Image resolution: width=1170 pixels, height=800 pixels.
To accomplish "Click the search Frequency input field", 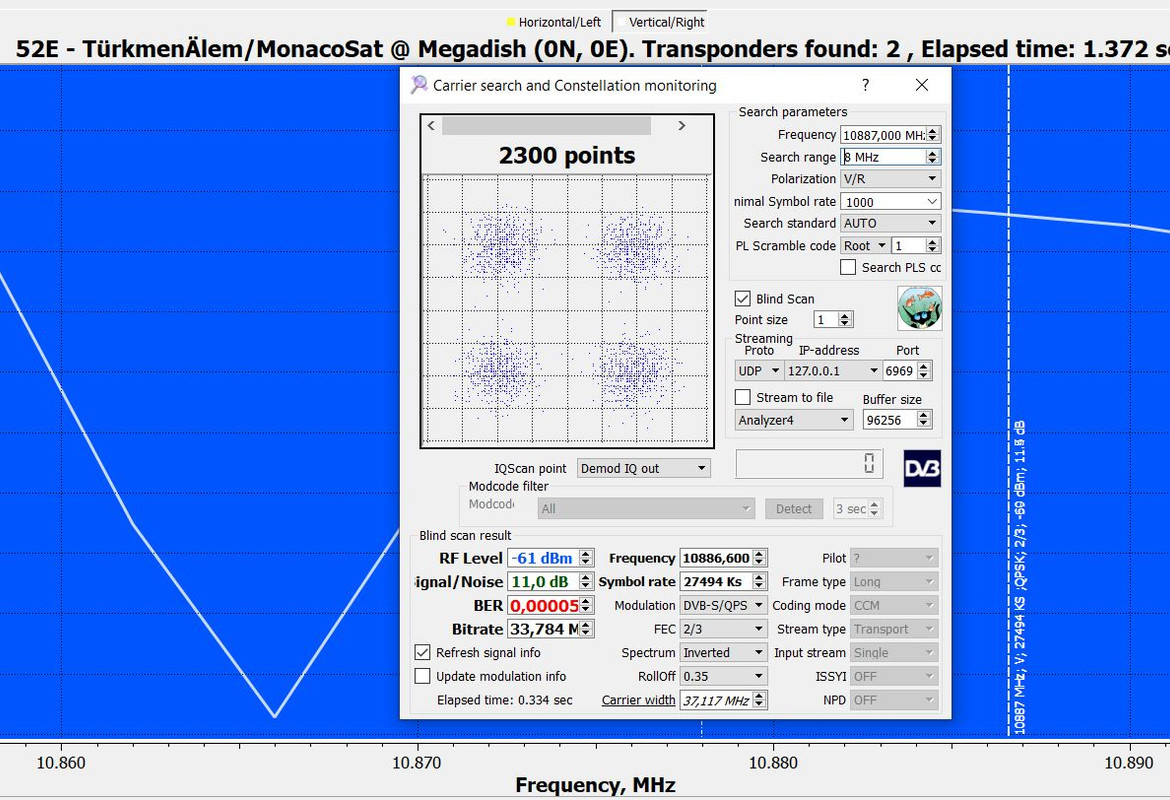I will pyautogui.click(x=883, y=135).
